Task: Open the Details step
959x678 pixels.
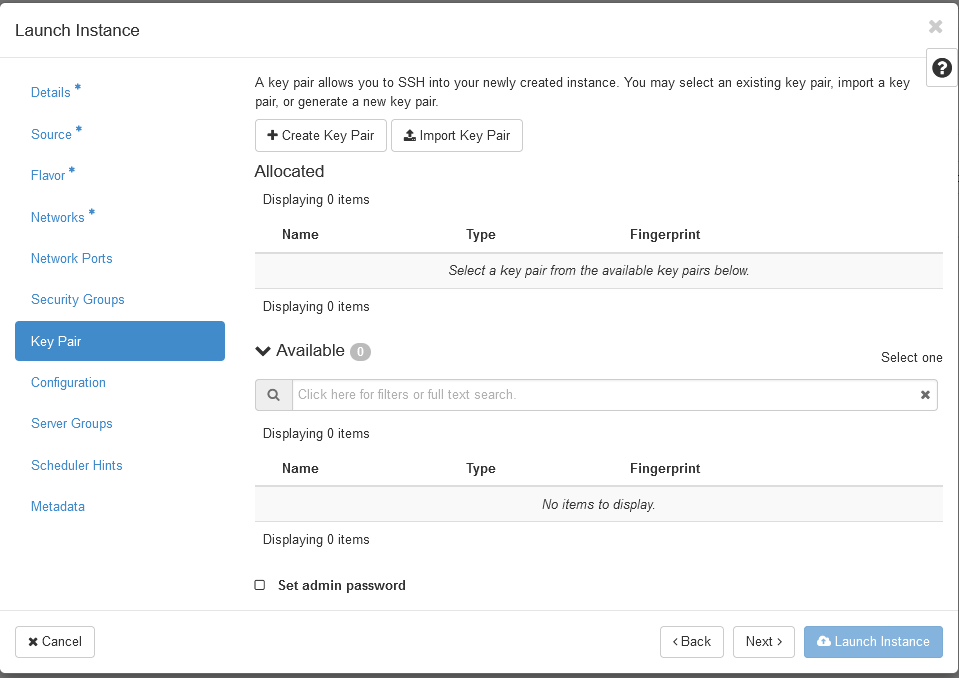Action: (51, 93)
